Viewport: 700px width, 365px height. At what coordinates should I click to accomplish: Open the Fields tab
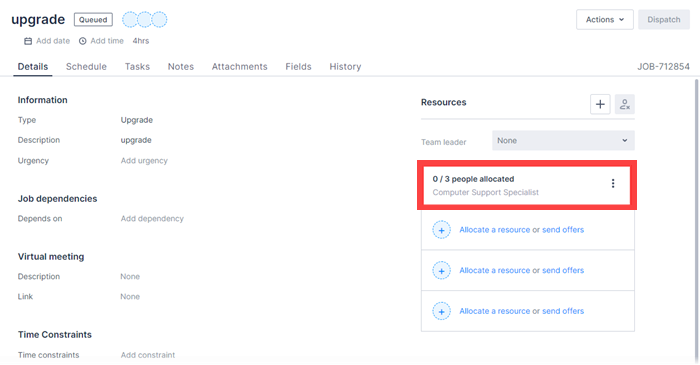tap(298, 66)
